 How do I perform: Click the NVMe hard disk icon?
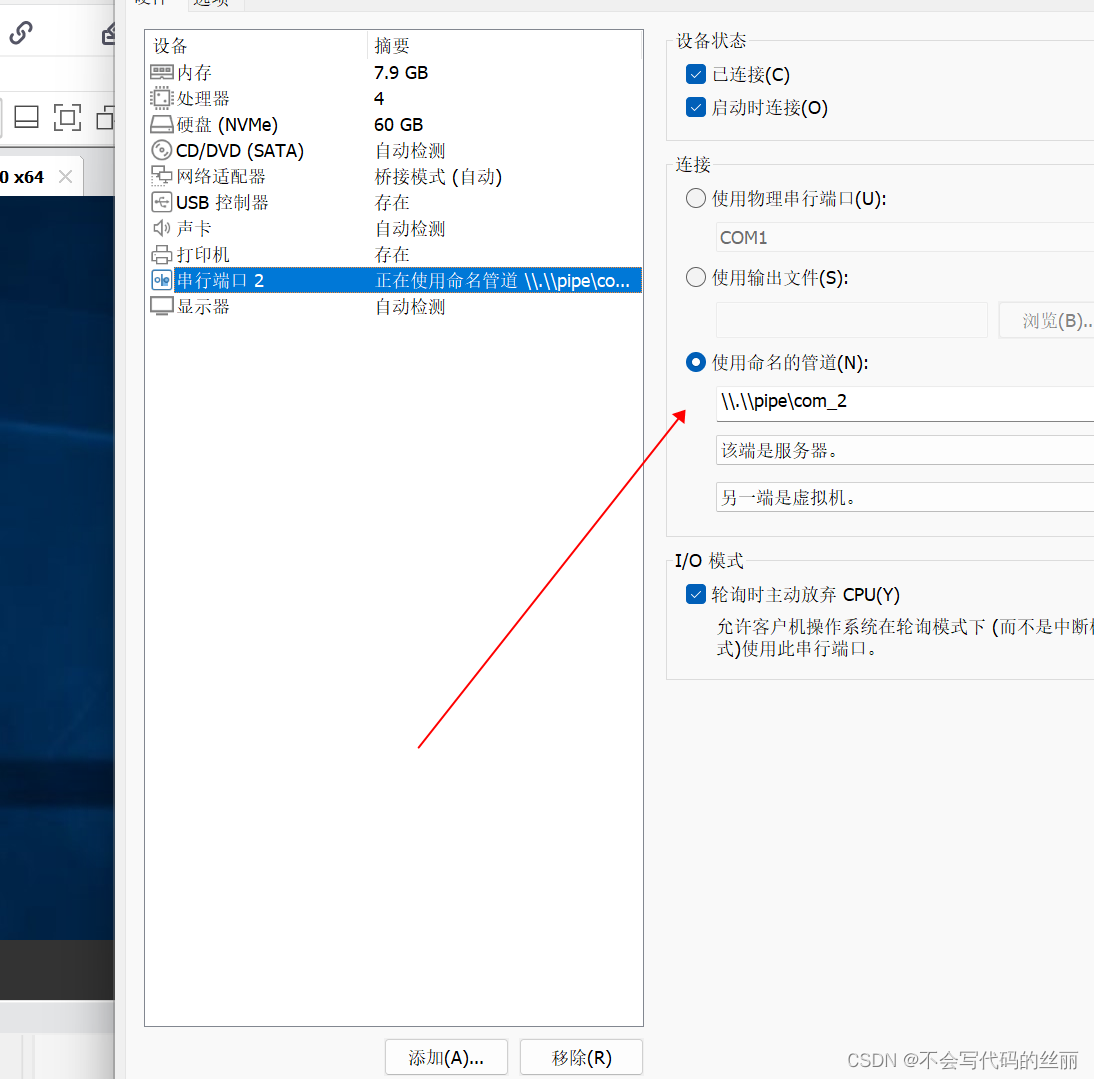click(161, 124)
